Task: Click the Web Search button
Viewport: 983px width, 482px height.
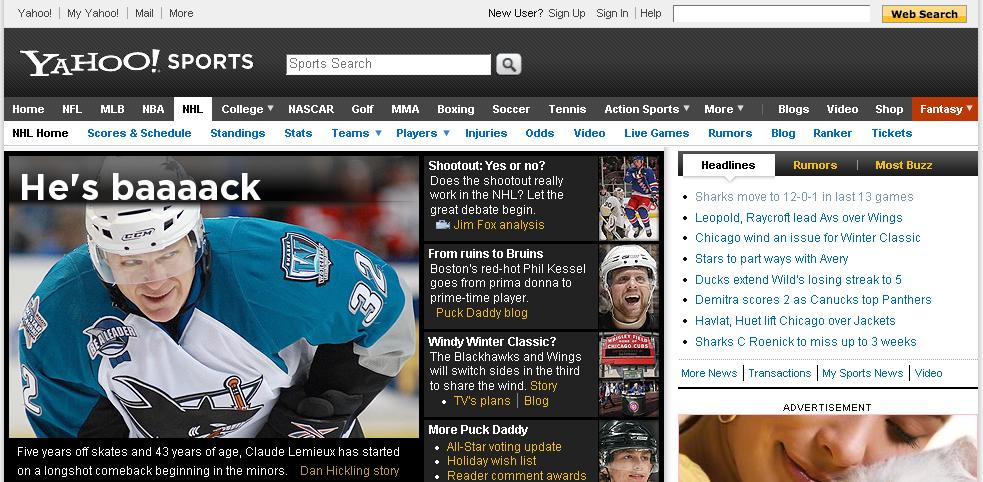Action: pyautogui.click(x=924, y=14)
